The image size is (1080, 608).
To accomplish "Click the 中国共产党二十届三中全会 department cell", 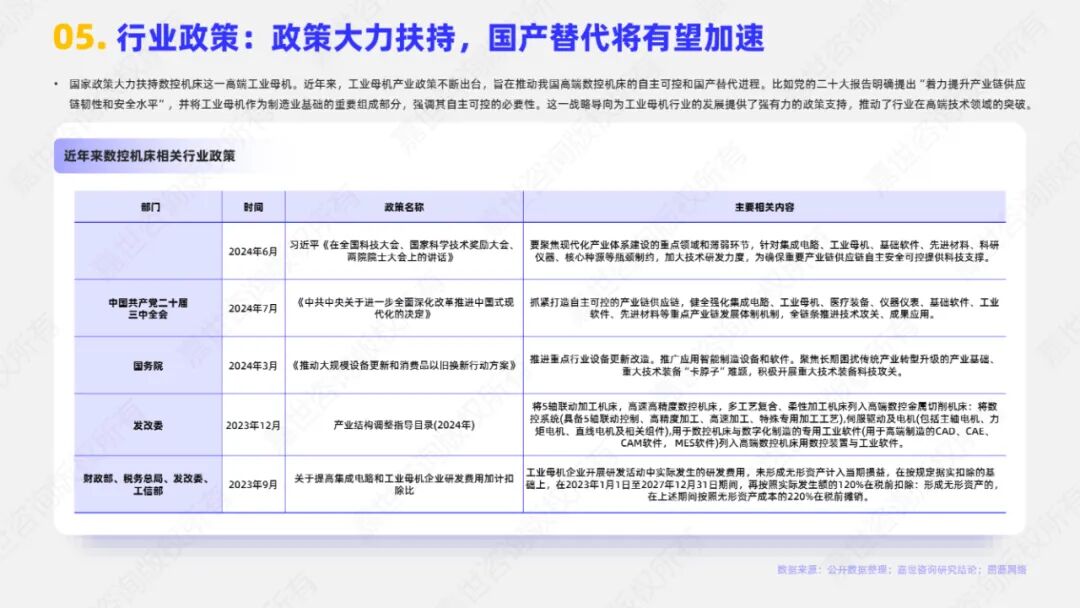I will (148, 308).
